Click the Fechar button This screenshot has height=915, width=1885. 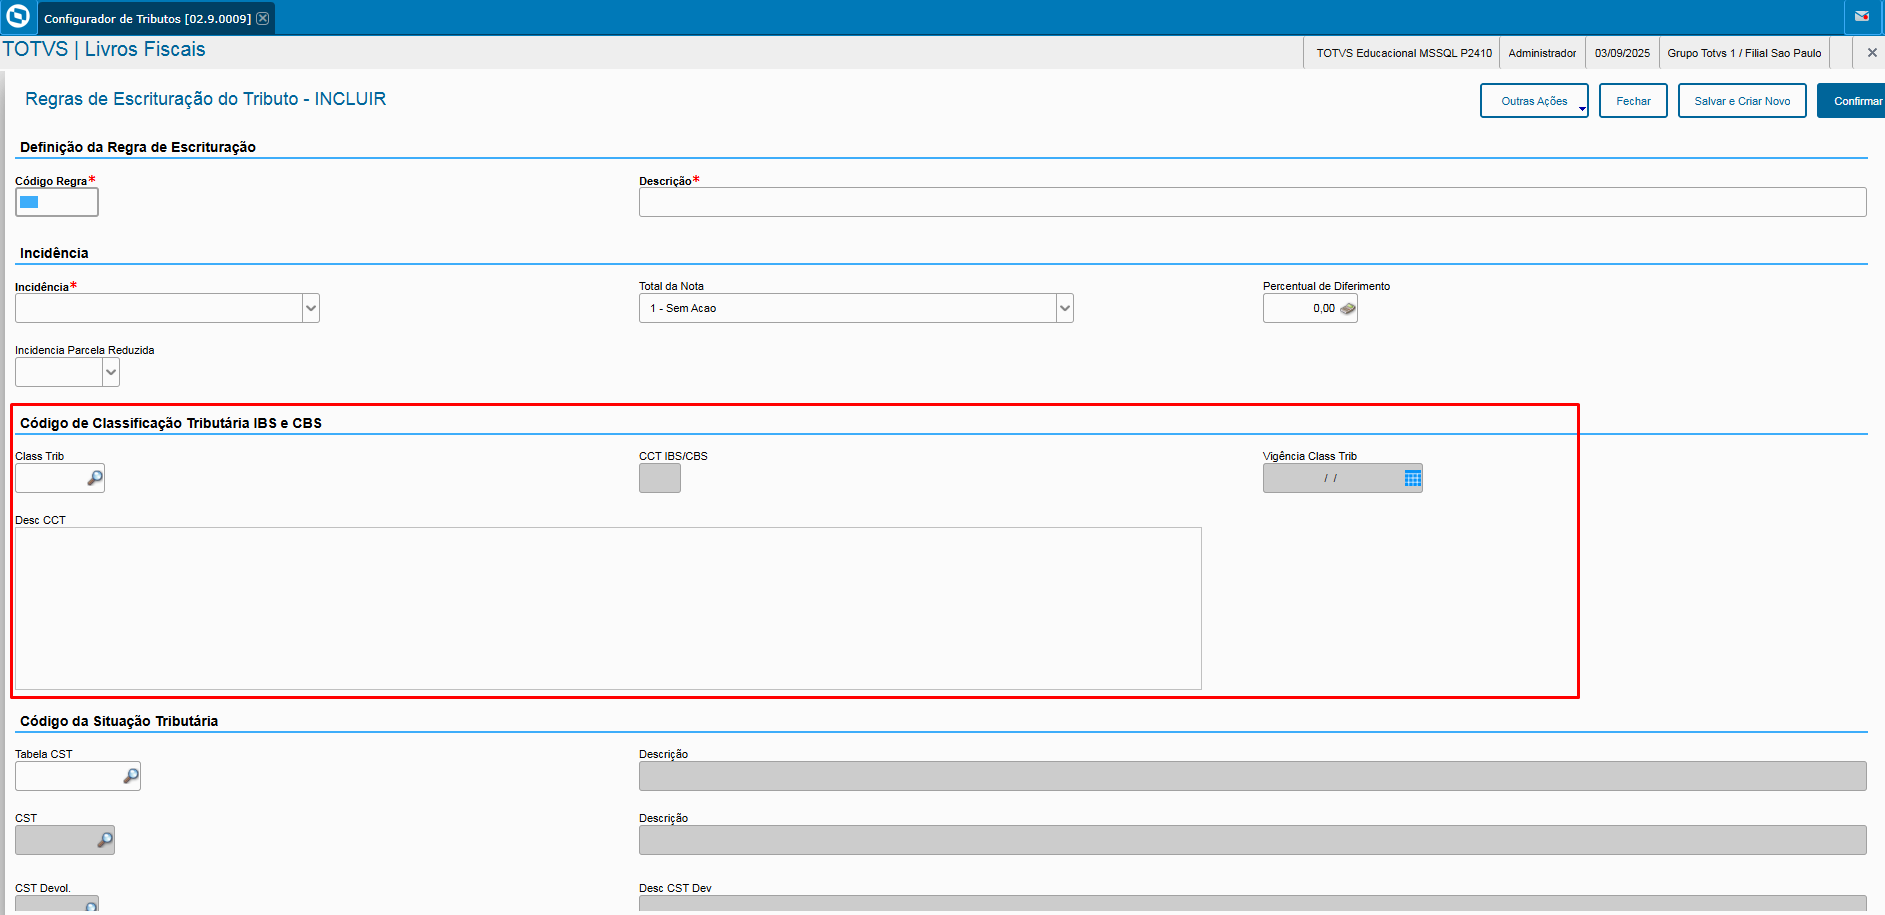coord(1632,100)
